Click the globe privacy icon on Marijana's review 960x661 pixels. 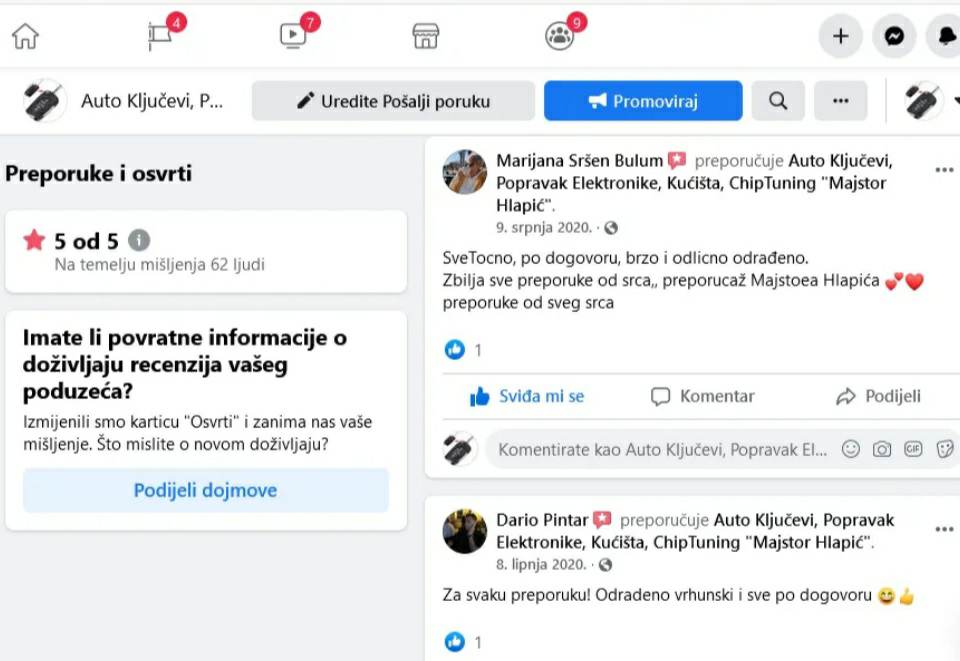(611, 228)
